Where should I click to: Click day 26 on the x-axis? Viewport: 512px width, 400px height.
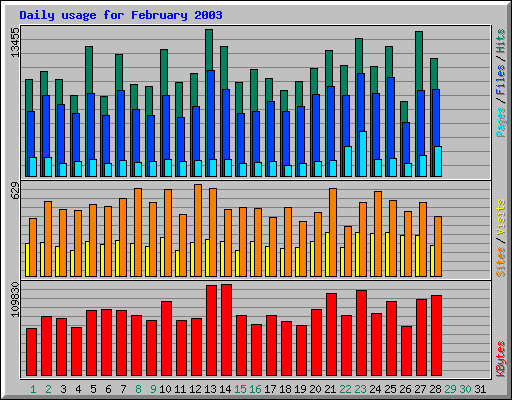coord(405,389)
